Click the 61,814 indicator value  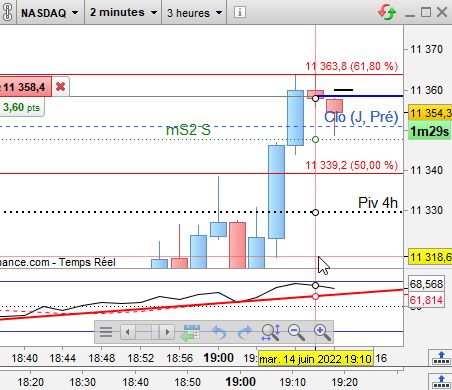[426, 300]
